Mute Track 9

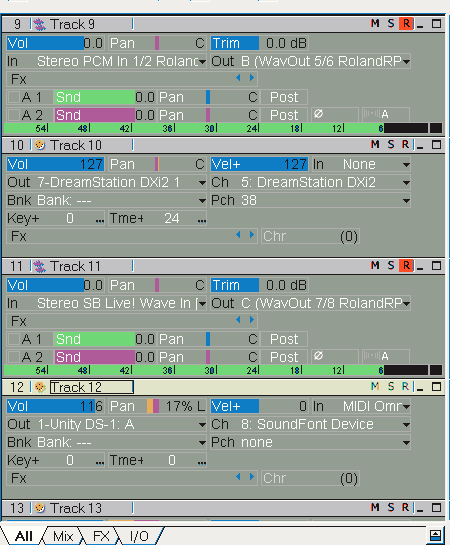375,24
